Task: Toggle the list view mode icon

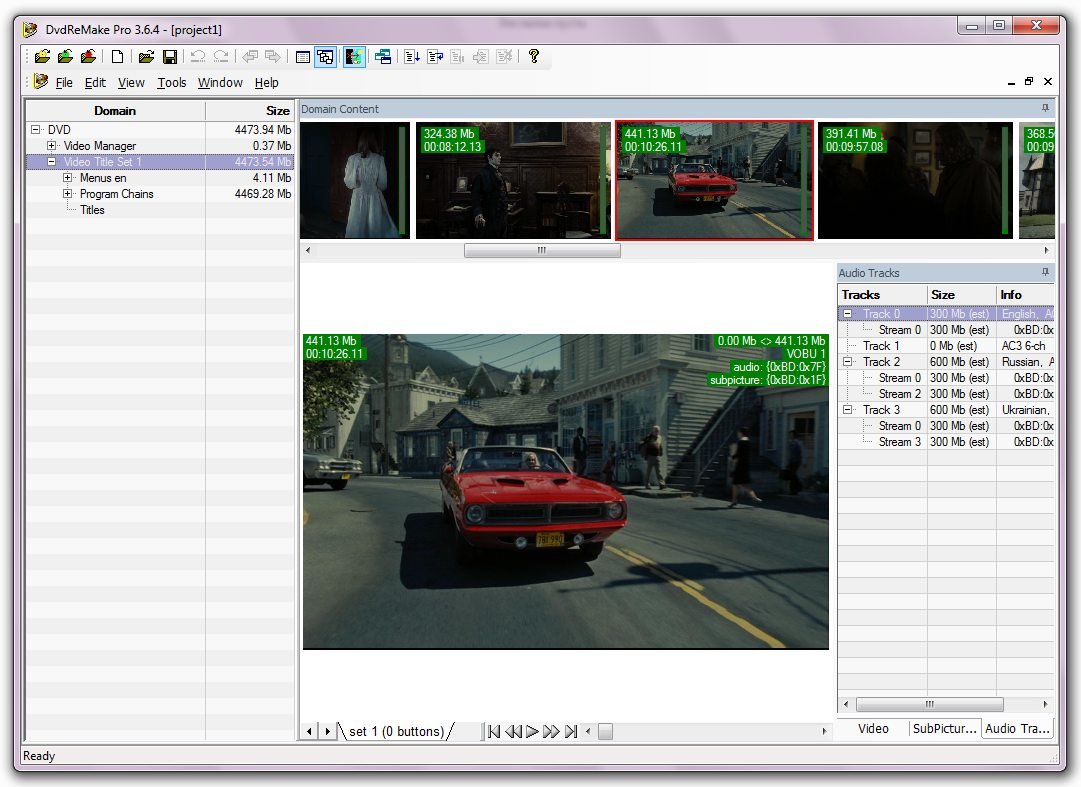Action: pos(303,57)
